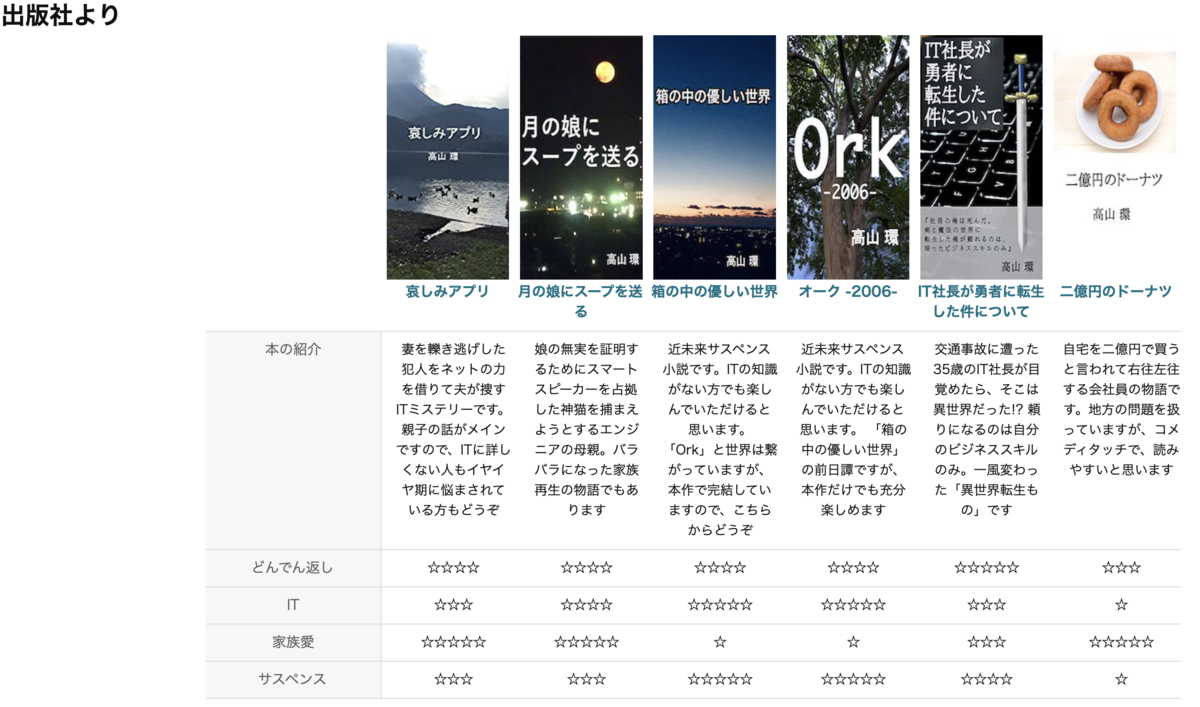Open the オーク -2006- title link
This screenshot has width=1200, height=707.
click(848, 291)
